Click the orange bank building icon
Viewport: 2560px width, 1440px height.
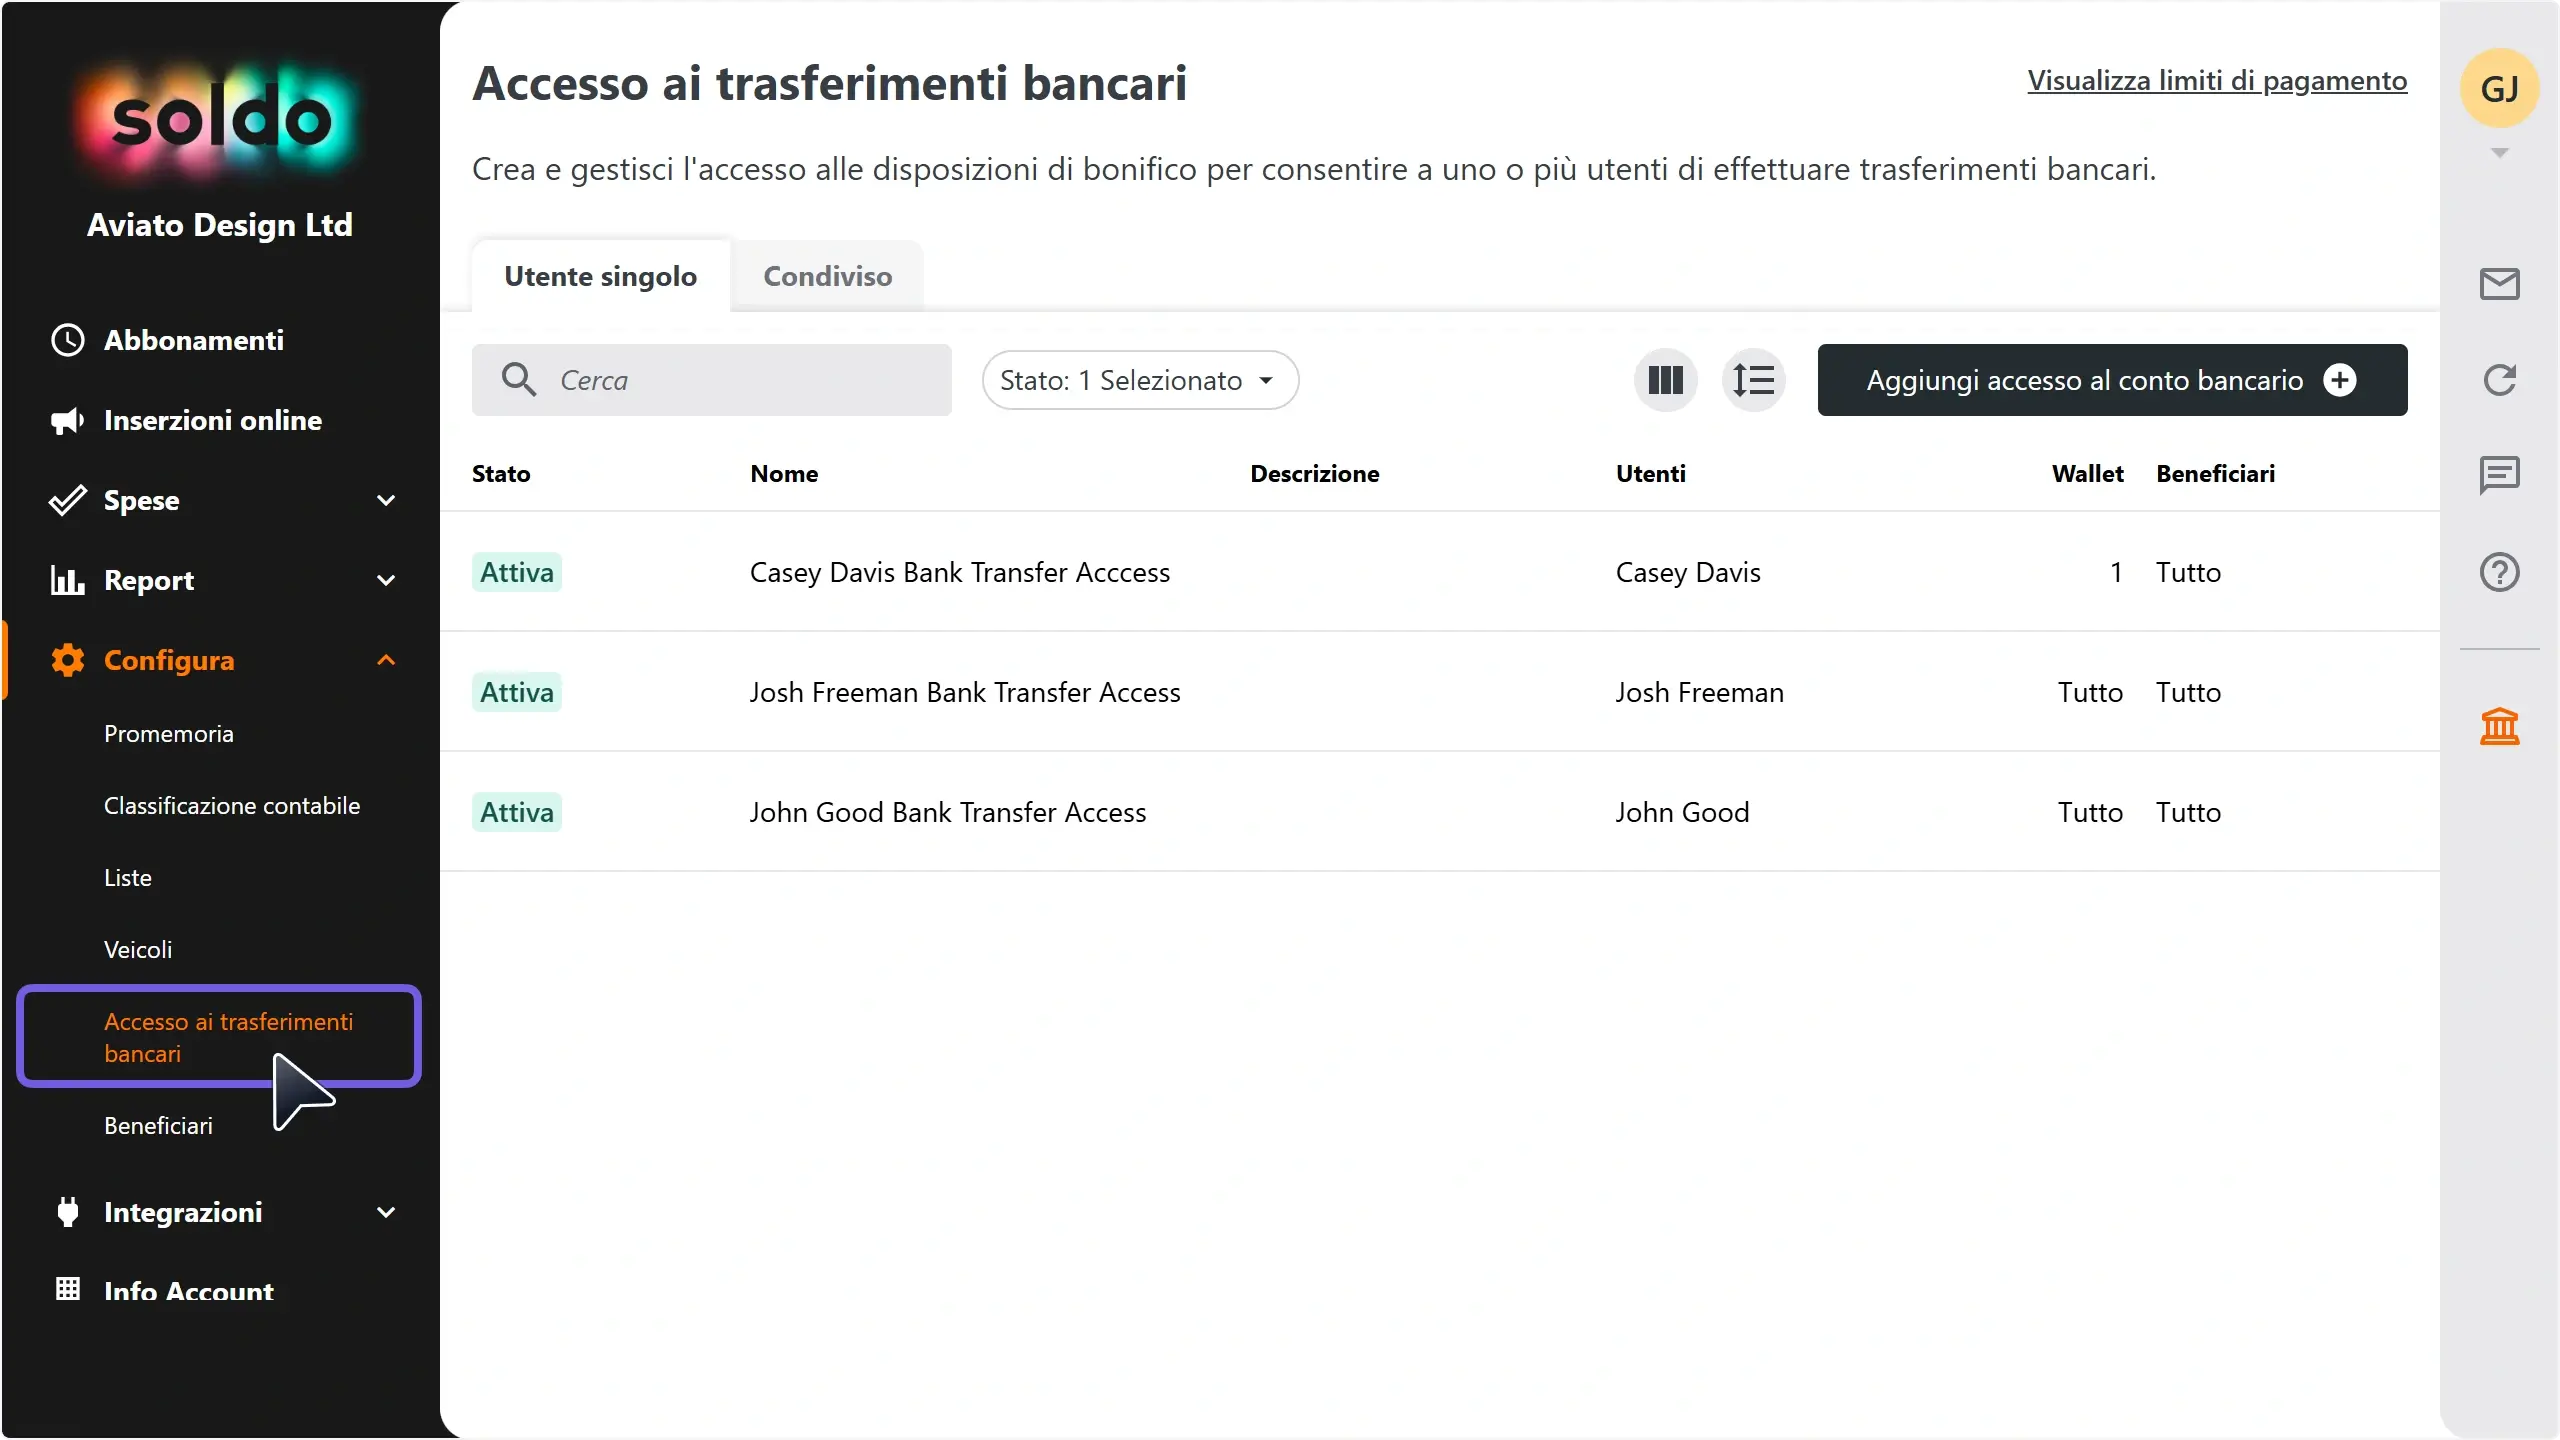tap(2499, 726)
